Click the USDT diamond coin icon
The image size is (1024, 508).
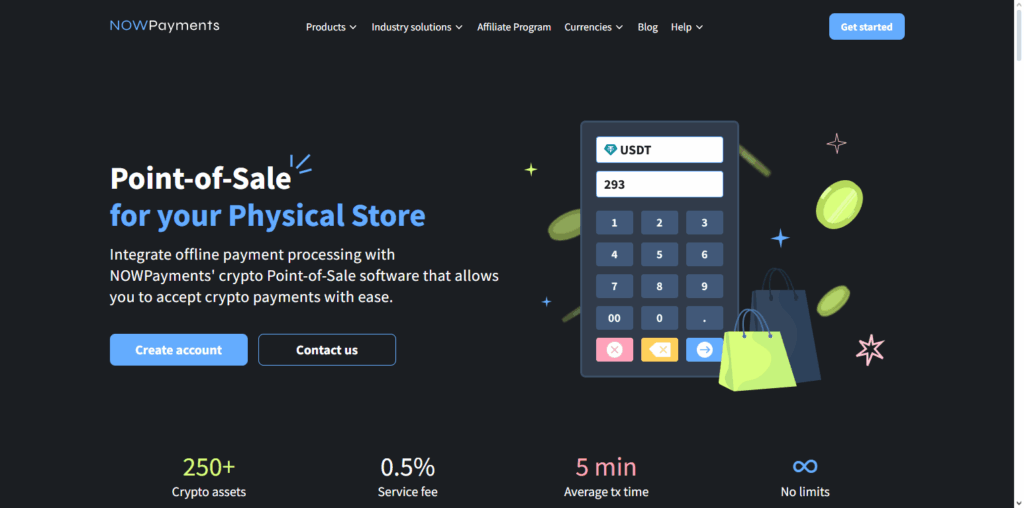pyautogui.click(x=611, y=150)
